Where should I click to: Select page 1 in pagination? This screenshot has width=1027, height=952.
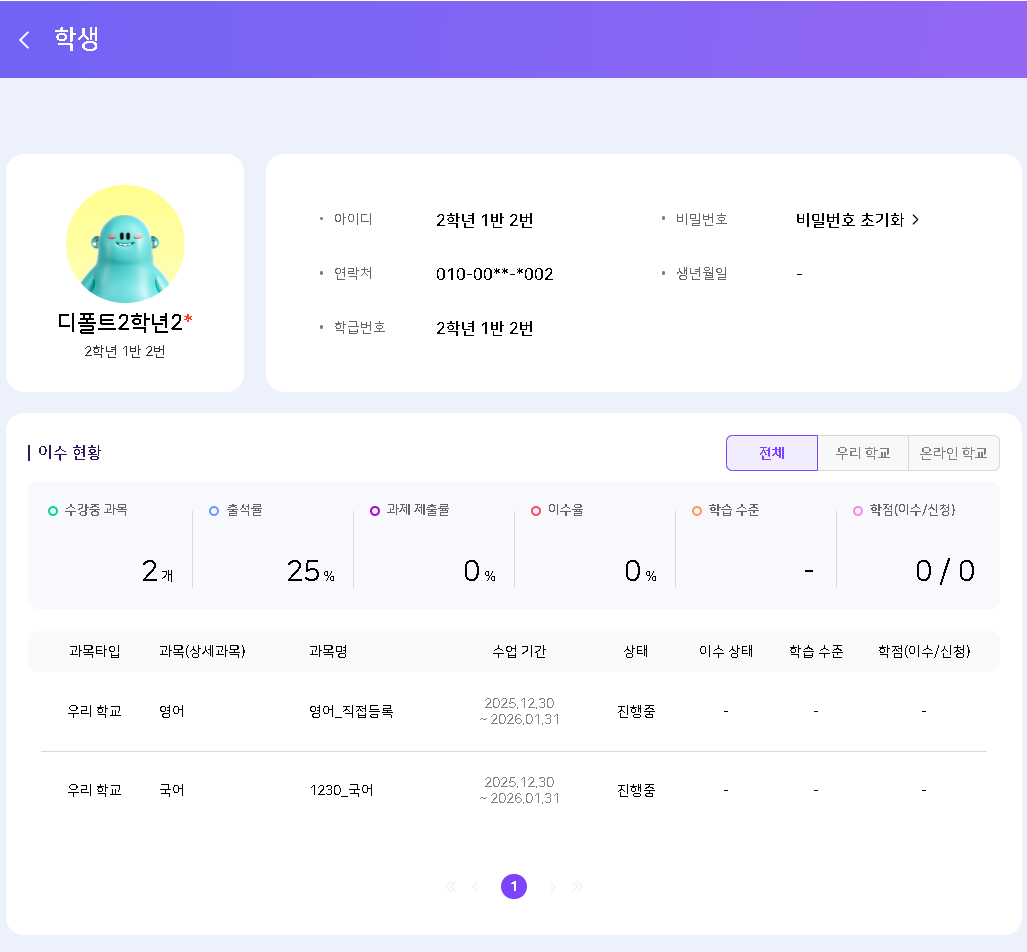[514, 886]
